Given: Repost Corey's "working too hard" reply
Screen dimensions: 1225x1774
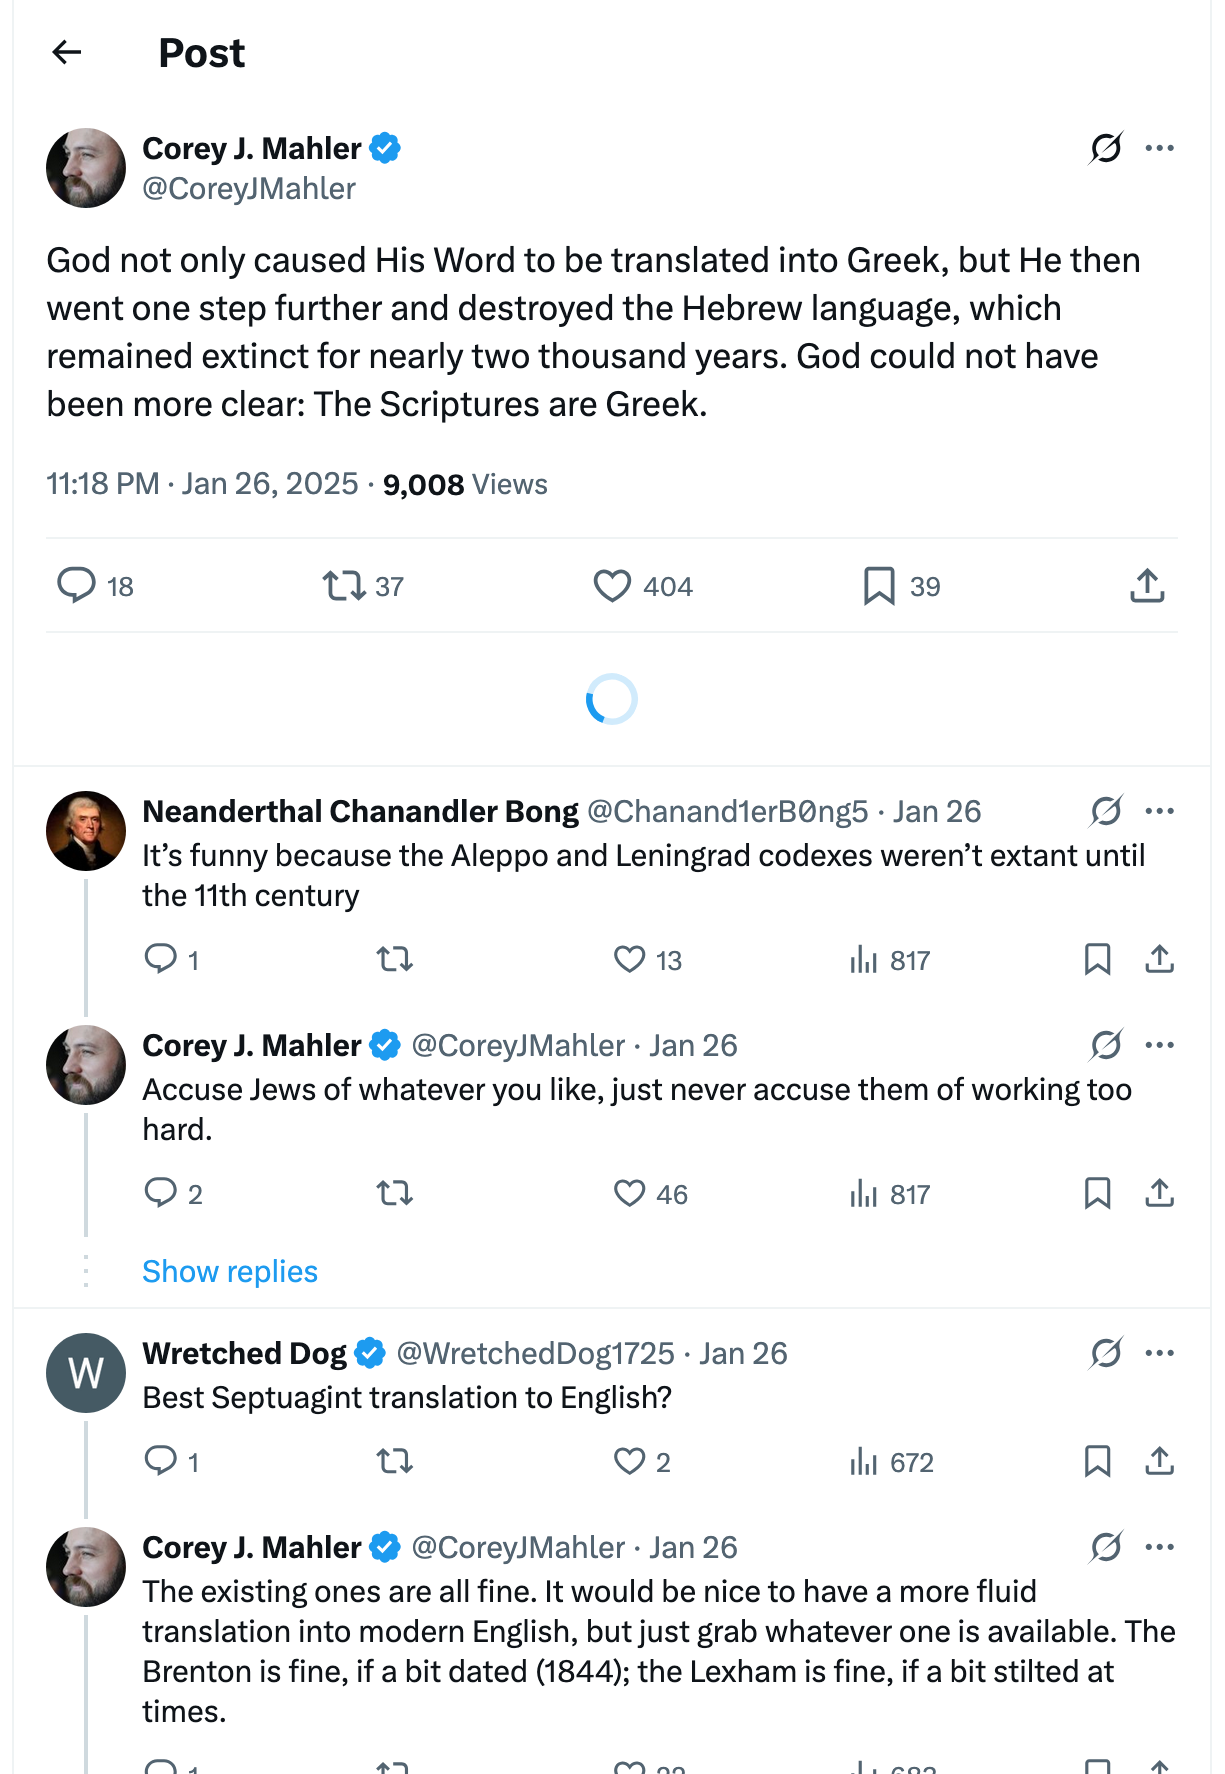Looking at the screenshot, I should (x=395, y=1193).
